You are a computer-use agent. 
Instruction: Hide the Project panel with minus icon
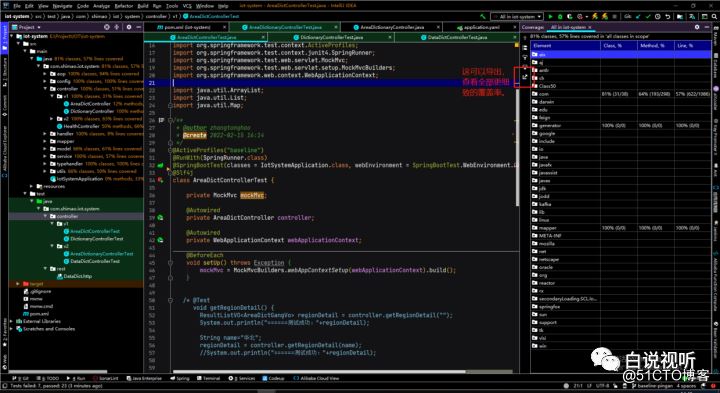[138, 27]
